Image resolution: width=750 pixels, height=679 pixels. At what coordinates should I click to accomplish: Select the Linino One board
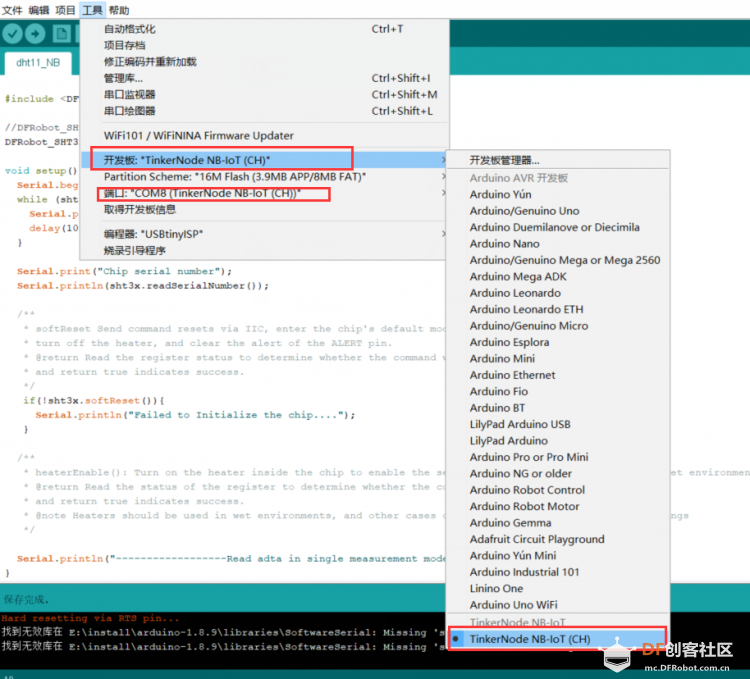click(x=558, y=589)
